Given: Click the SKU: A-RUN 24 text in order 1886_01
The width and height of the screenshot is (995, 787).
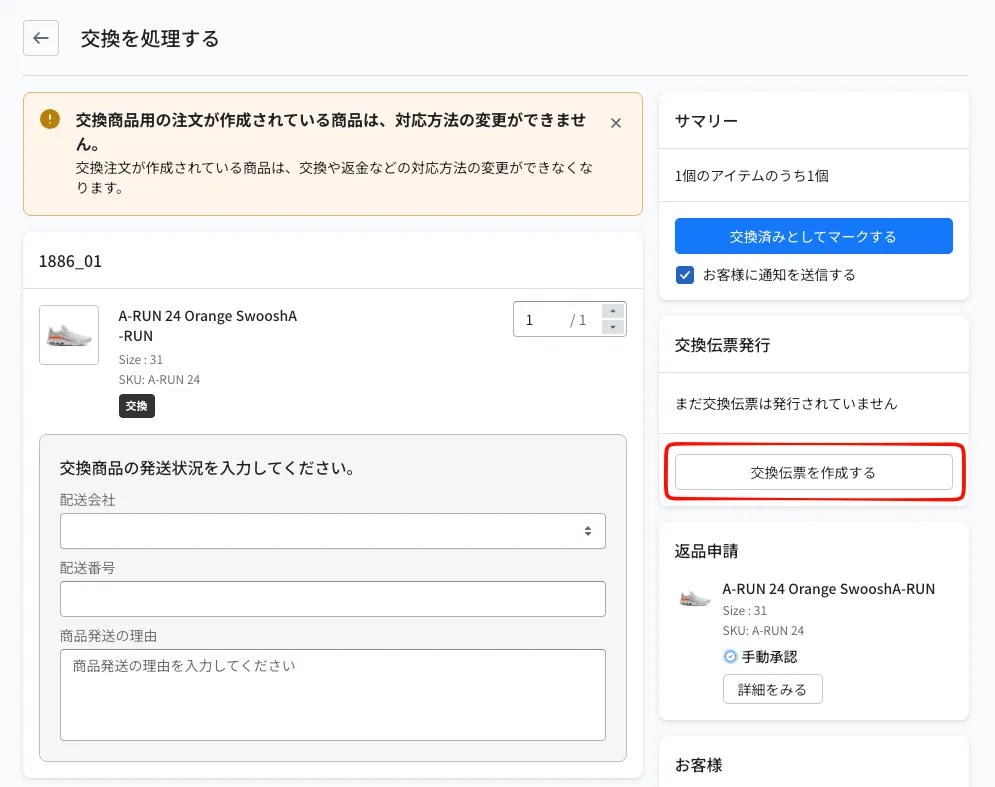Looking at the screenshot, I should 159,380.
